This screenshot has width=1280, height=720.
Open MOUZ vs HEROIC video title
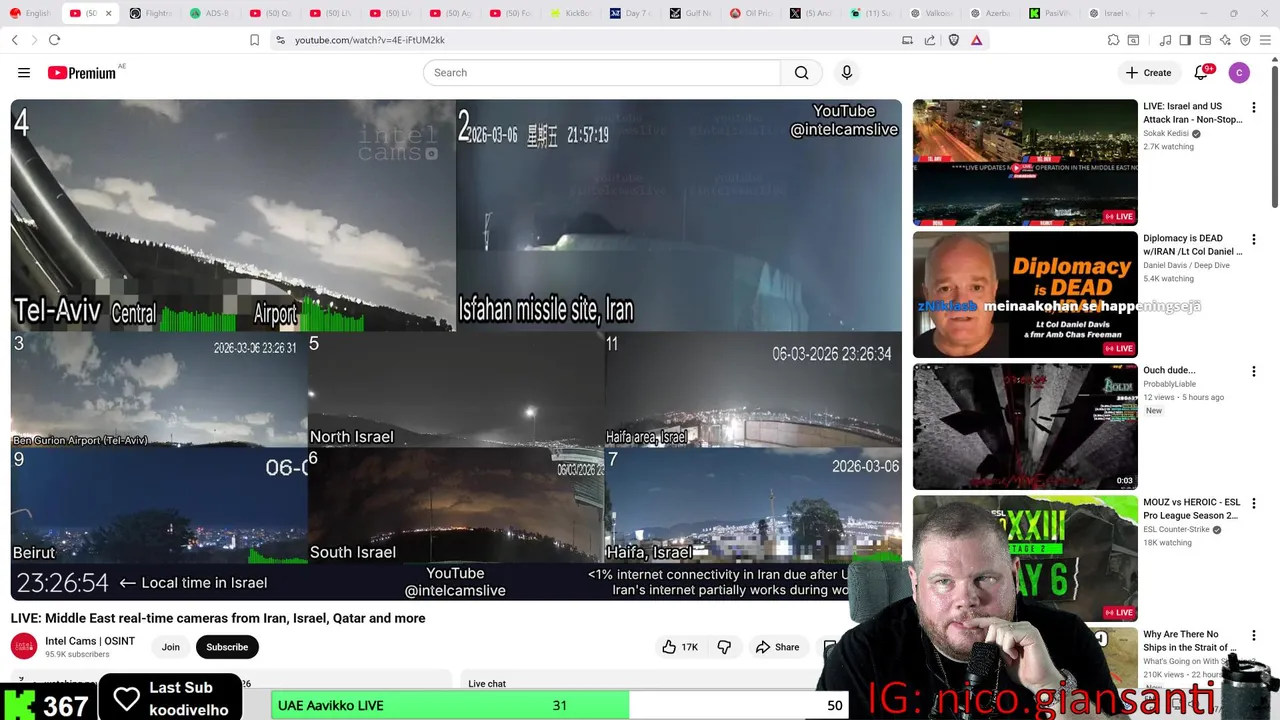click(x=1192, y=509)
